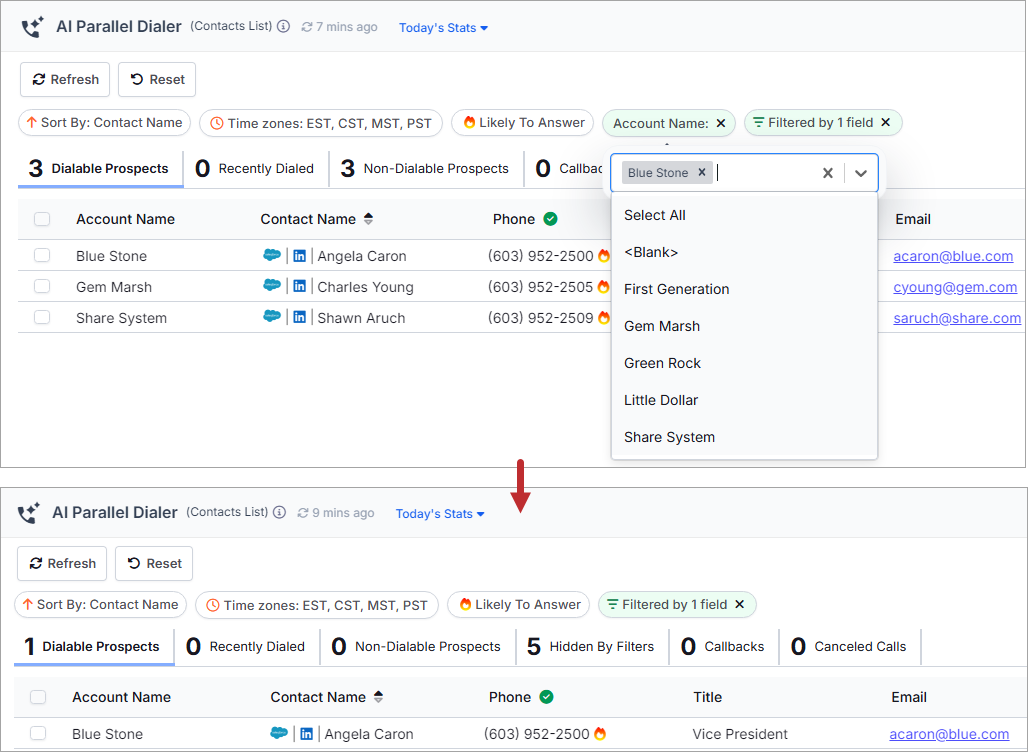Viewport: 1028px width, 752px height.
Task: Open the cyoung@gem.com email link
Action: [x=955, y=287]
